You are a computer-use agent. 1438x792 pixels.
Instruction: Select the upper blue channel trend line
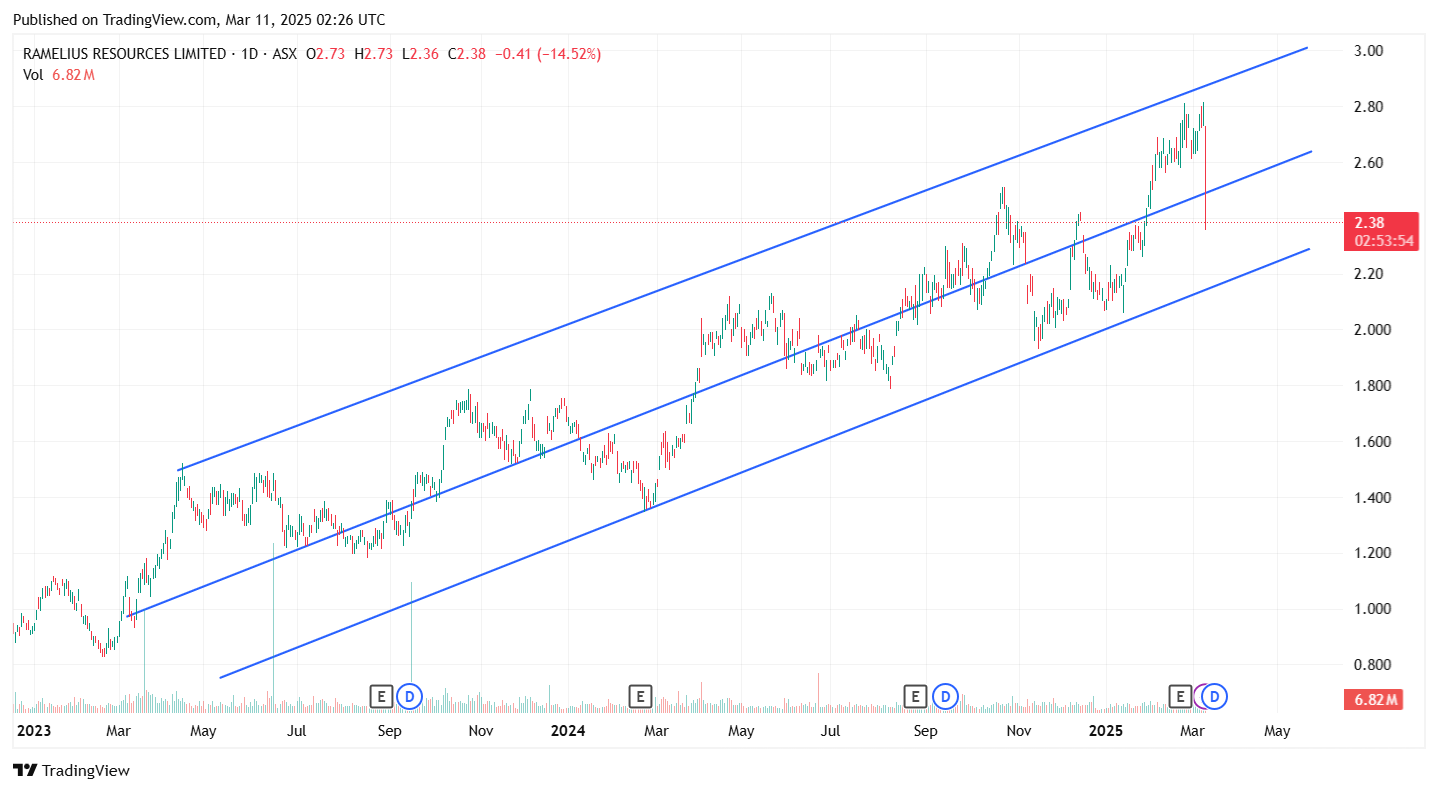pyautogui.click(x=744, y=258)
